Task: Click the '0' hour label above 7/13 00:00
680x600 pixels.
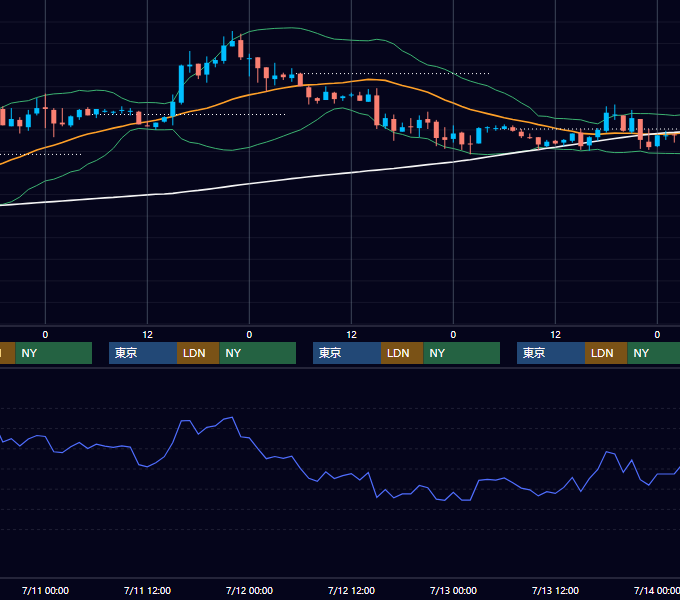Action: 453,335
